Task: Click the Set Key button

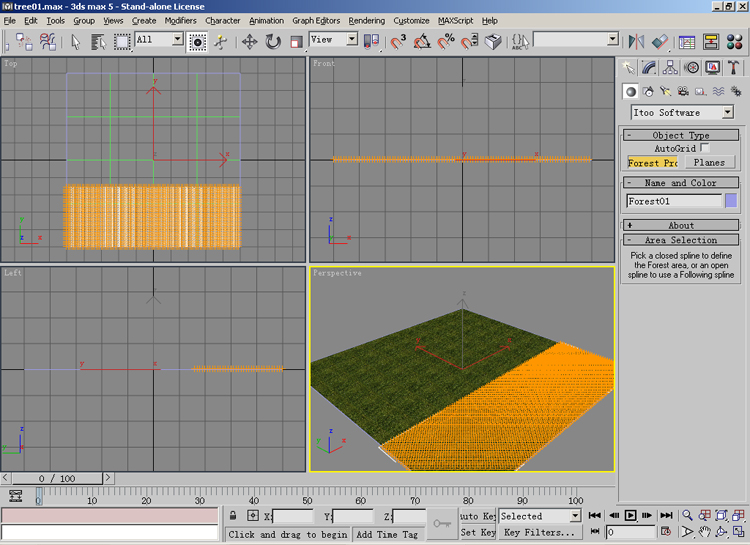Action: 478,532
